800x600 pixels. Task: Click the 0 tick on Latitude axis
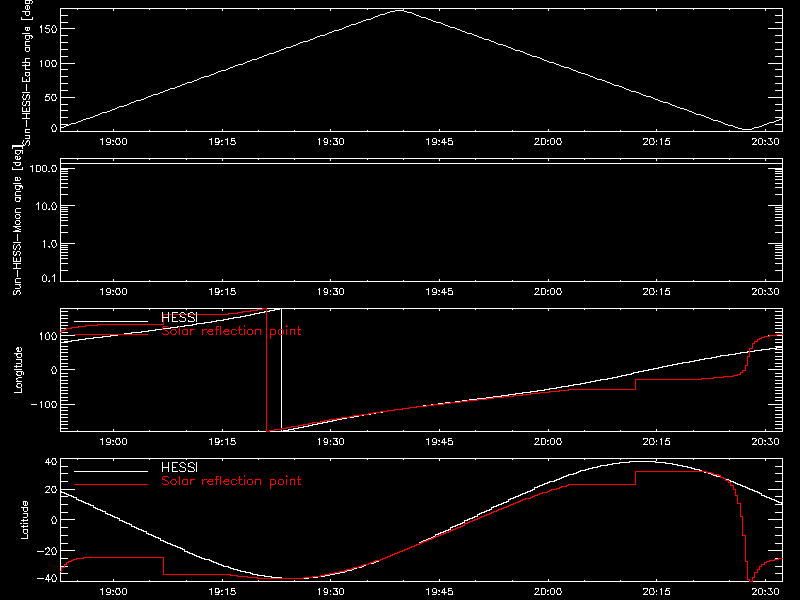54,520
